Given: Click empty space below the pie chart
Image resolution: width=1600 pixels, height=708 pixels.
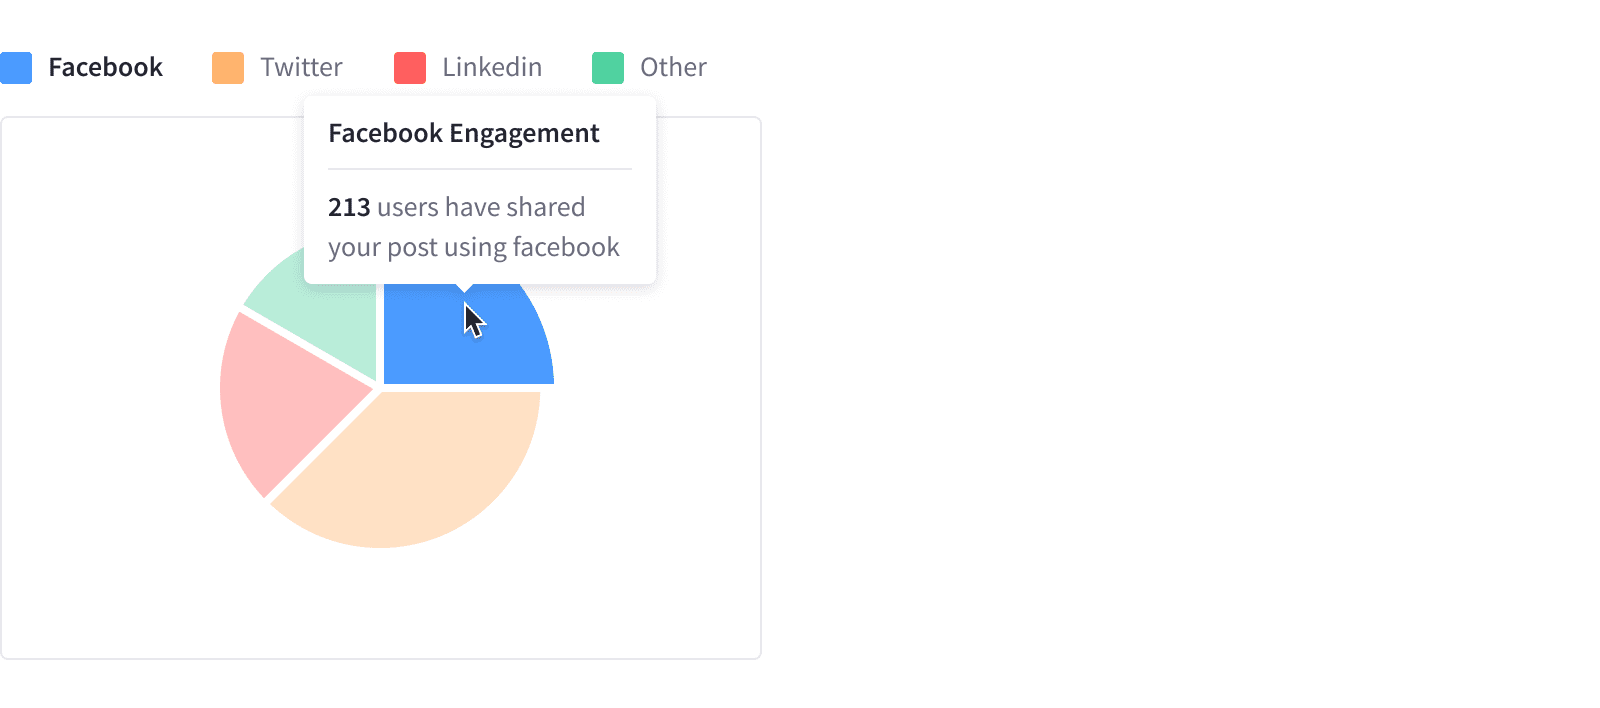Looking at the screenshot, I should pyautogui.click(x=380, y=610).
